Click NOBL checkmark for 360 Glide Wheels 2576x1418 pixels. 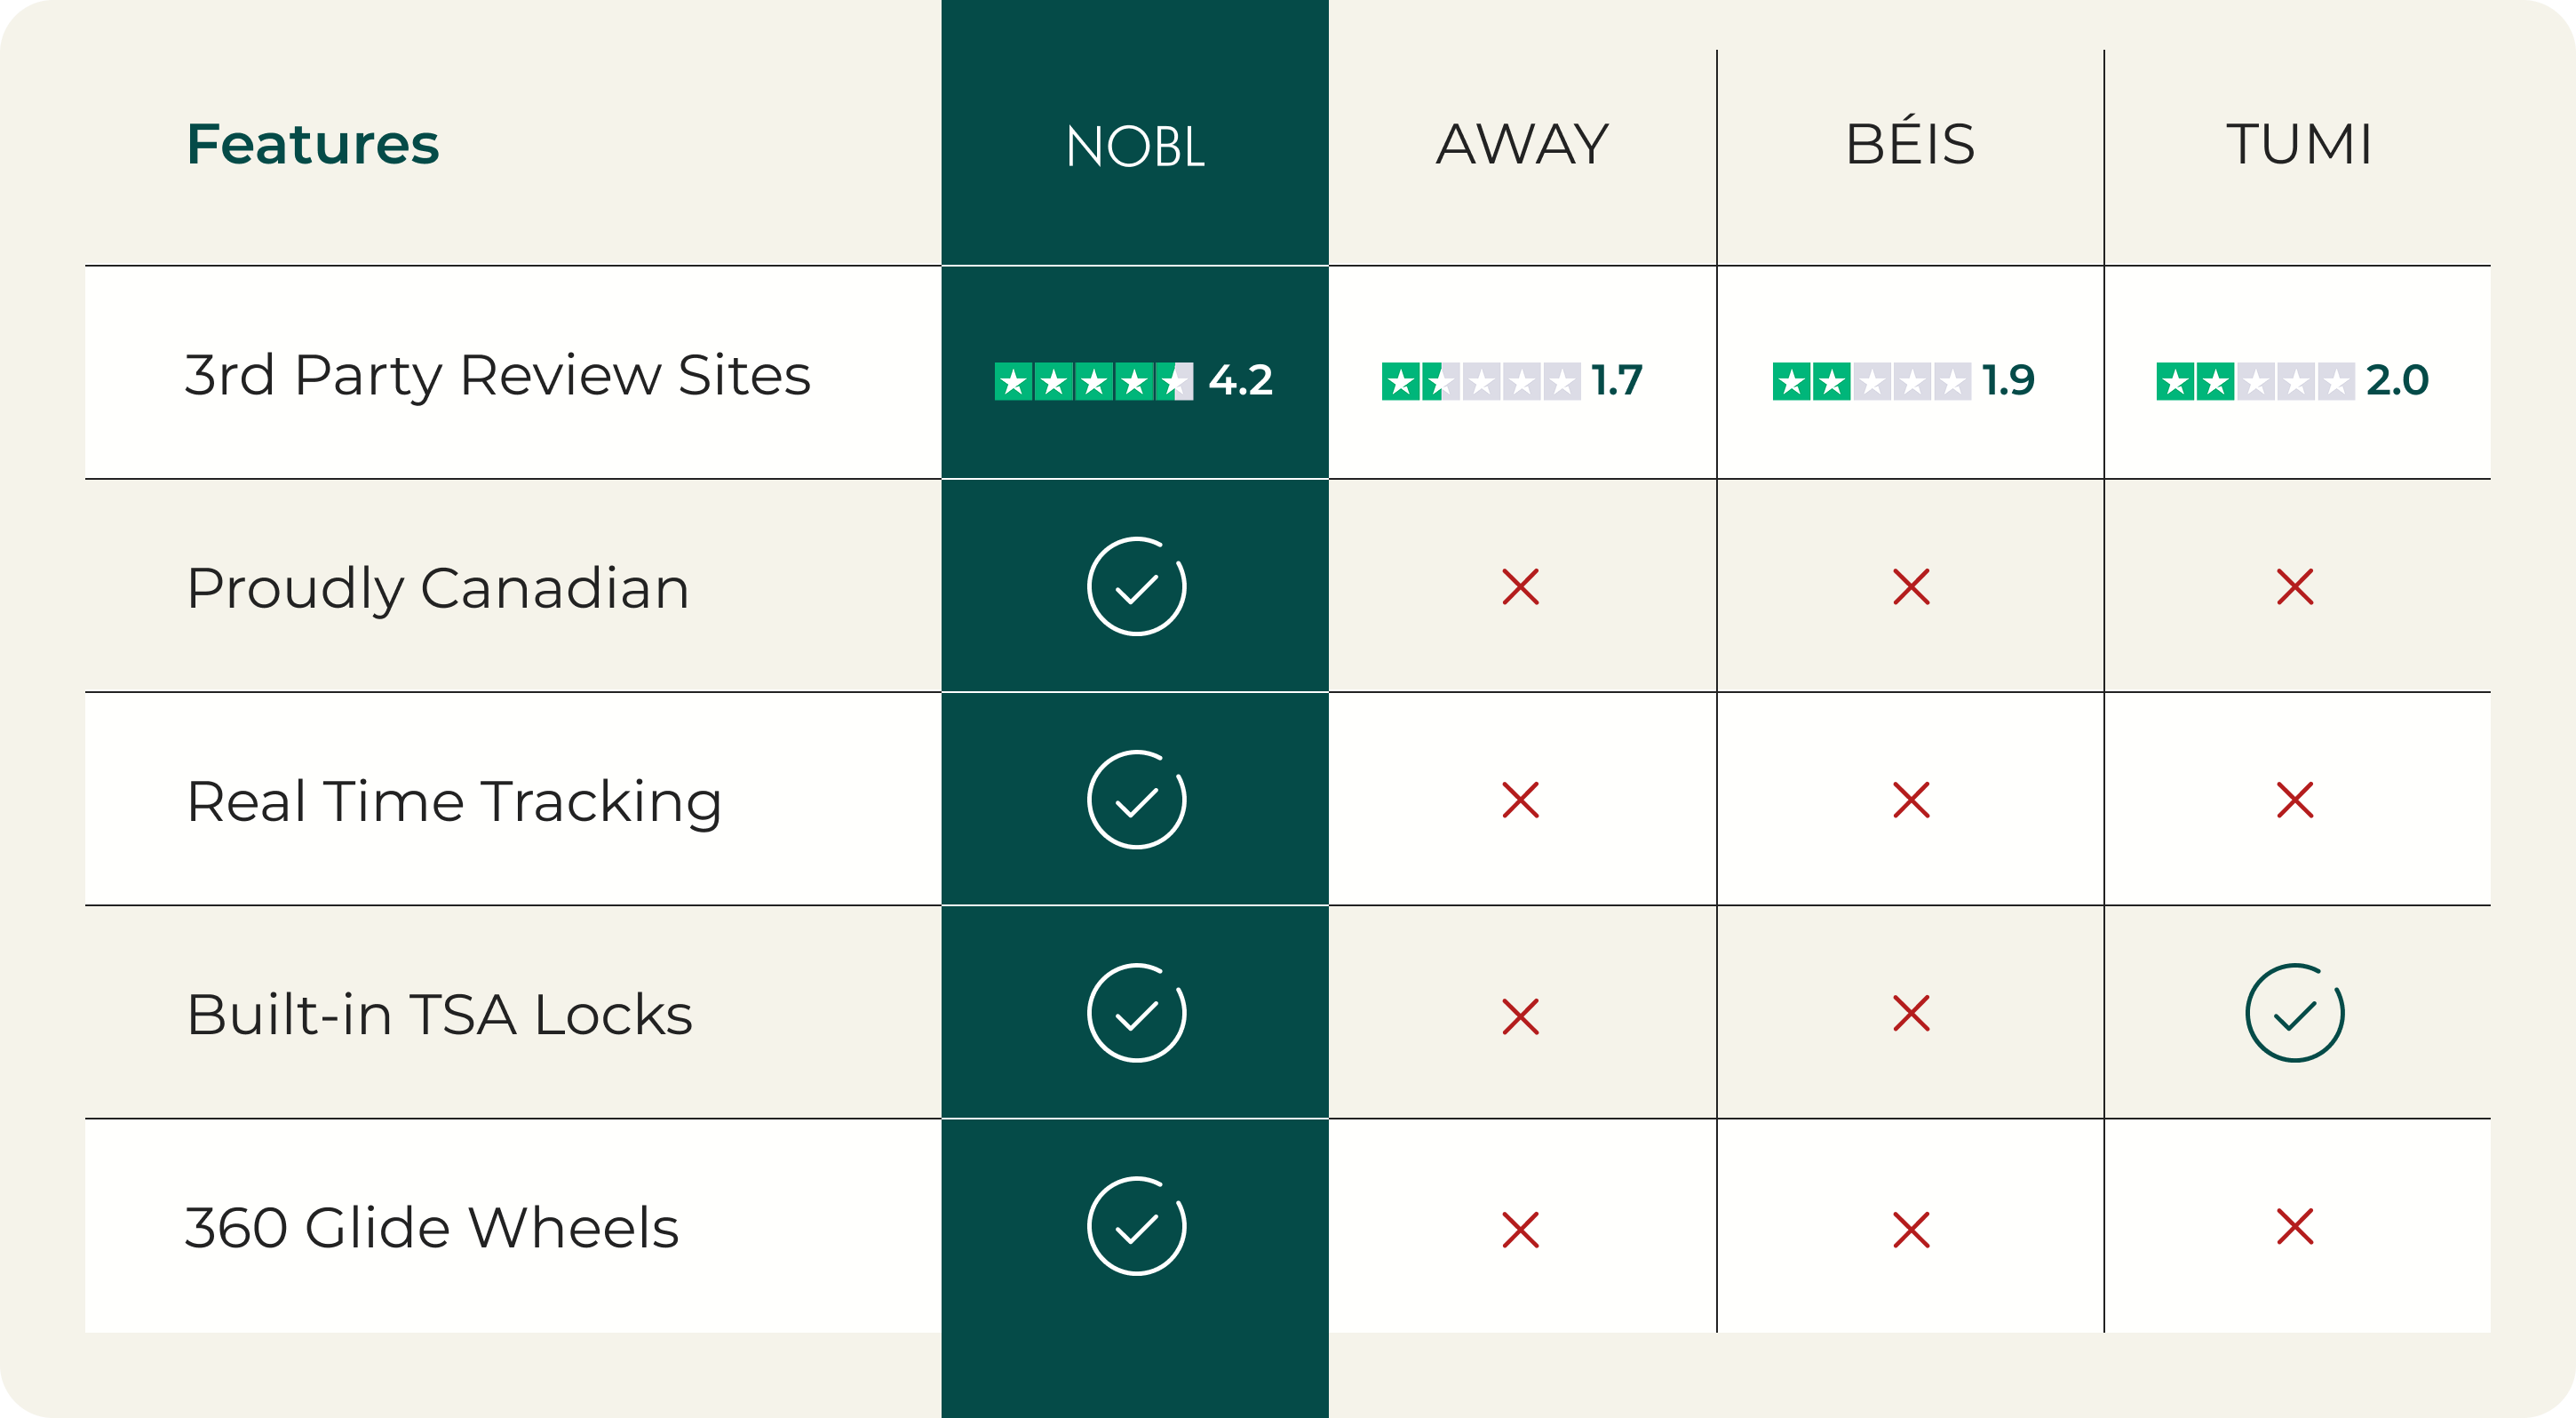click(x=1136, y=1226)
